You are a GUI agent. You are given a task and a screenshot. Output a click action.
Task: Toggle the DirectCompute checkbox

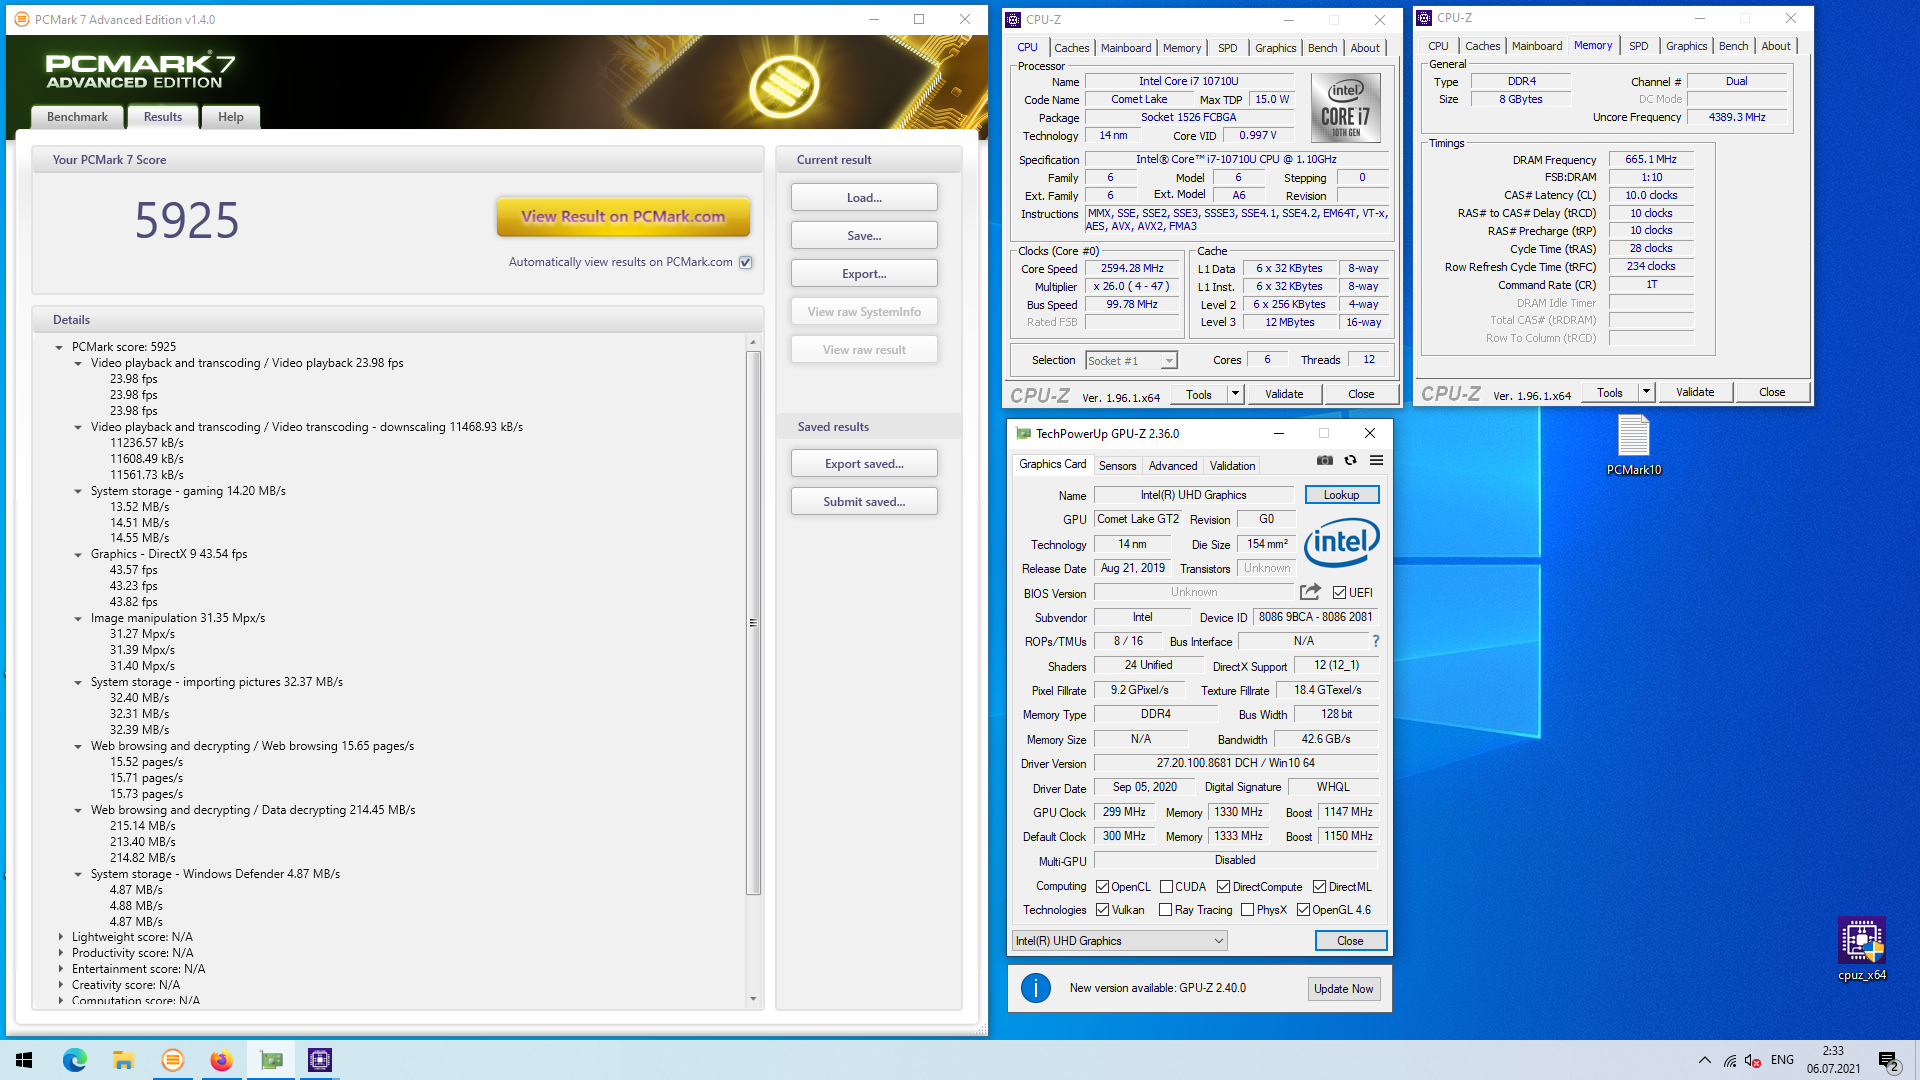click(x=1223, y=886)
